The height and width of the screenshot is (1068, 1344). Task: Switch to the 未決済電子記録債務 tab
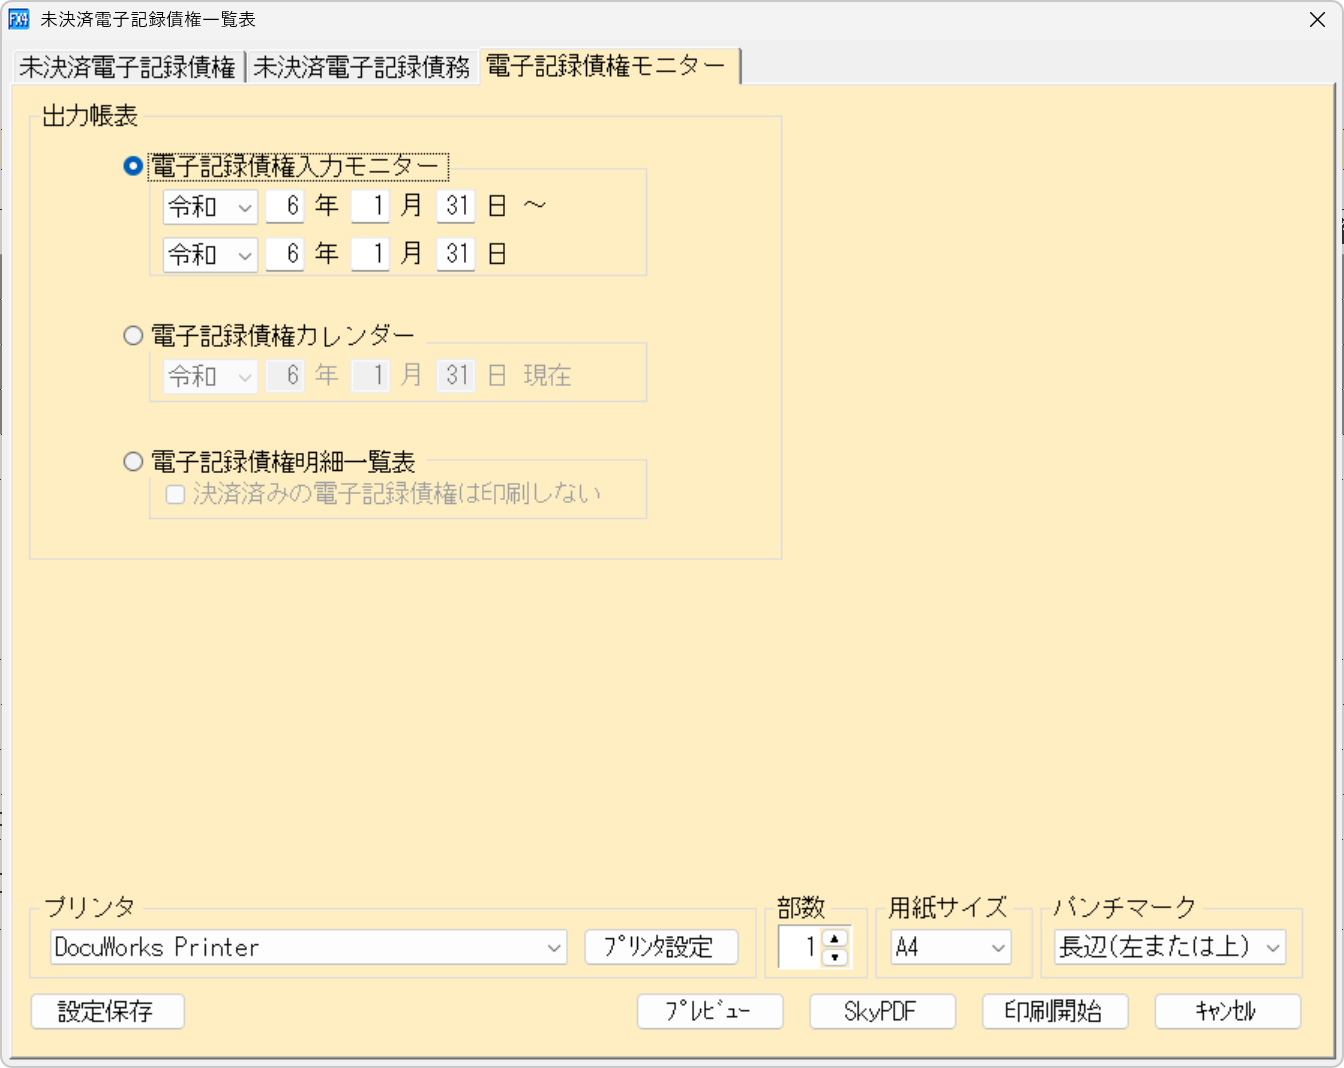point(362,68)
